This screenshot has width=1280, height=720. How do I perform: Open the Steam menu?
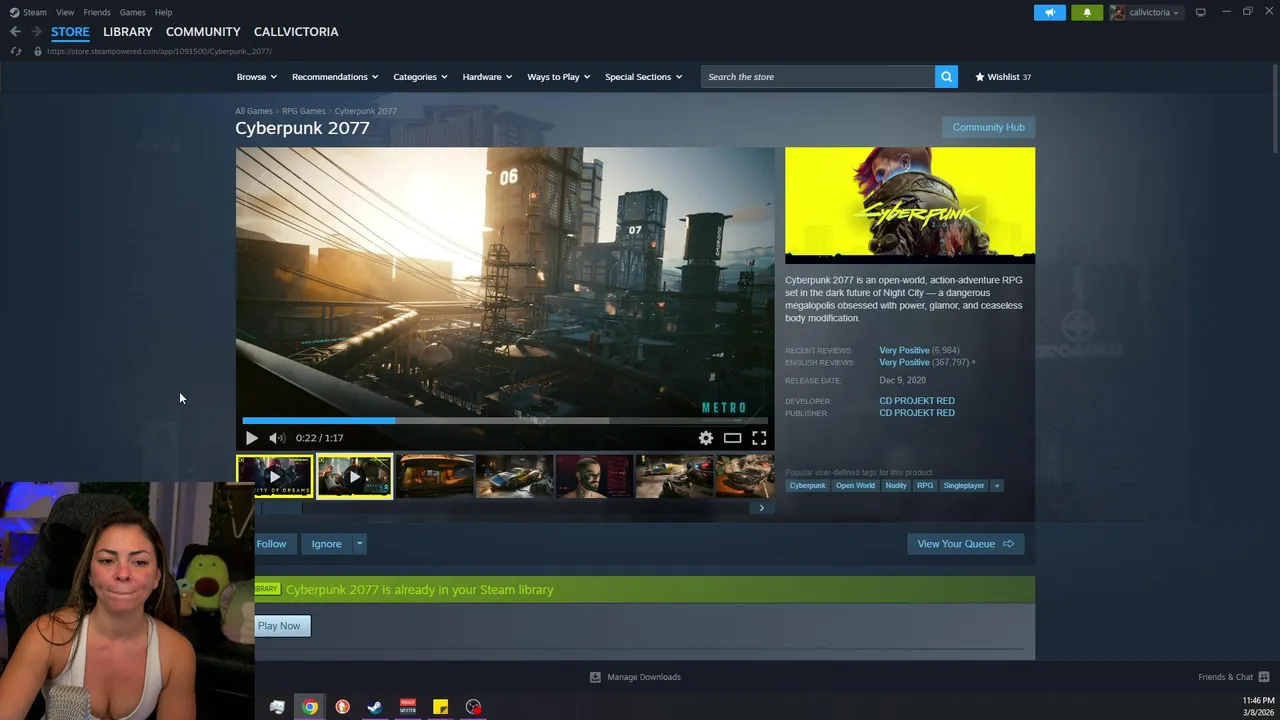click(35, 12)
